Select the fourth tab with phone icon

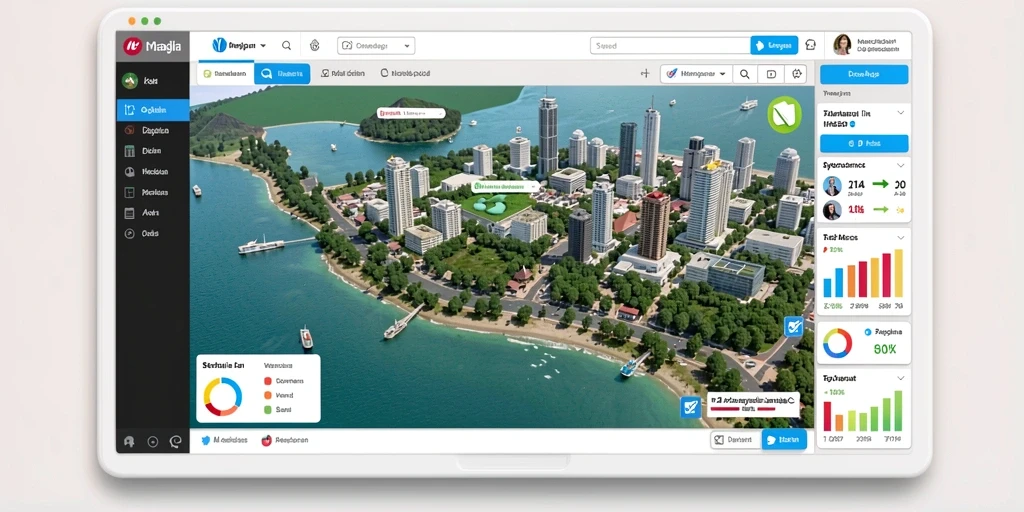(405, 74)
